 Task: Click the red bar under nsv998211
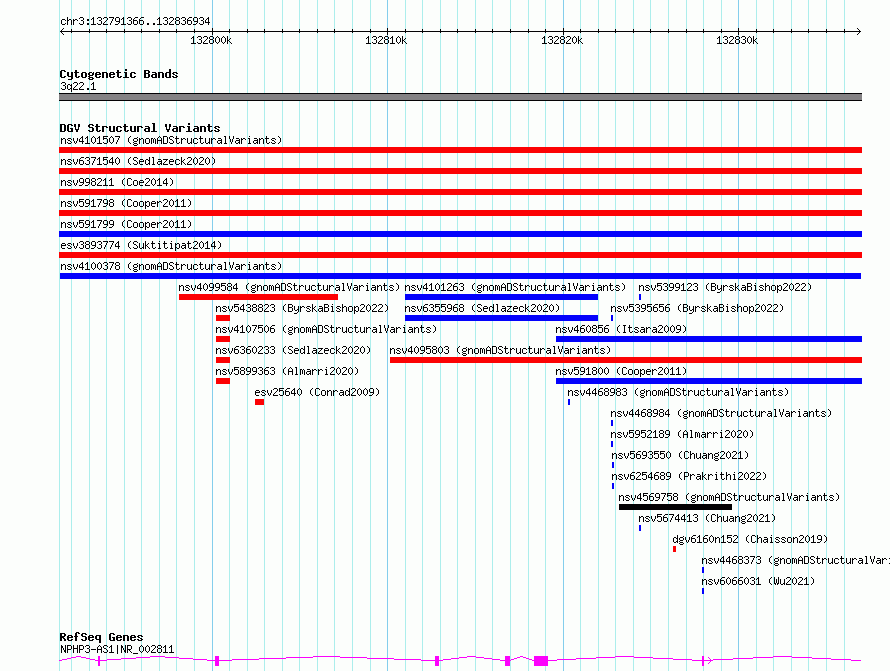[x=460, y=192]
